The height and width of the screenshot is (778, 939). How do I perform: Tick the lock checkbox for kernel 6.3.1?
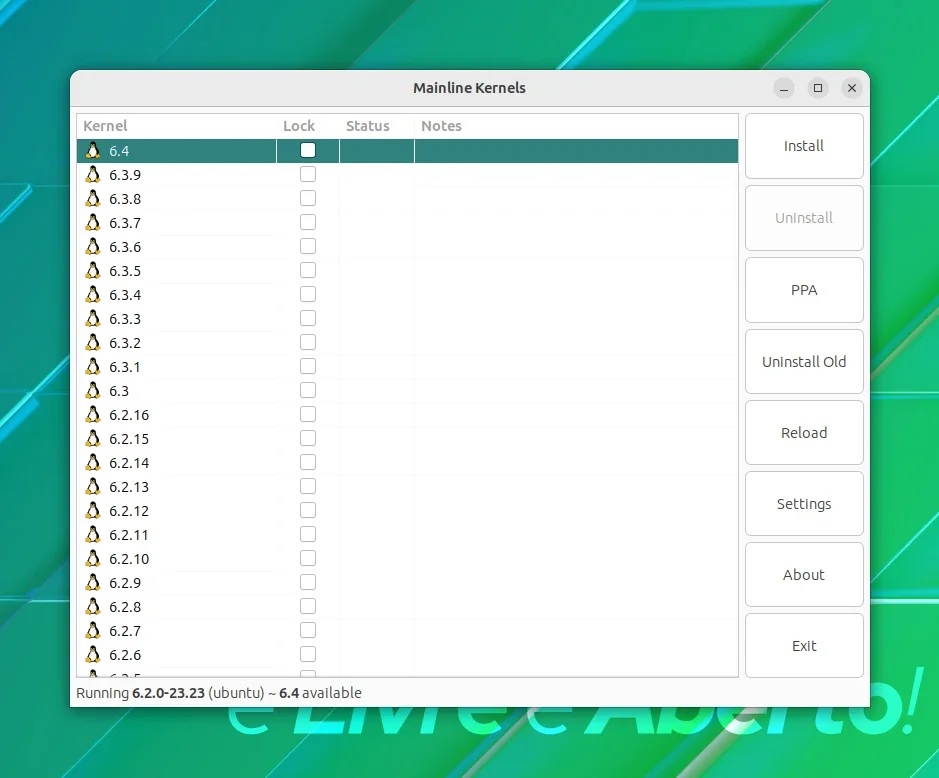(x=308, y=365)
